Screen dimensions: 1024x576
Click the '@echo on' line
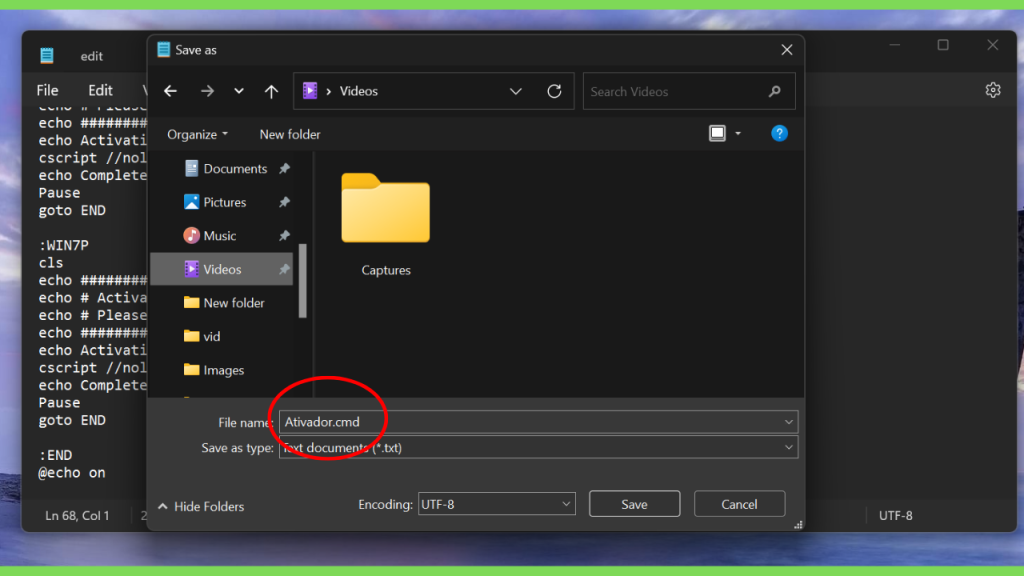(x=72, y=473)
